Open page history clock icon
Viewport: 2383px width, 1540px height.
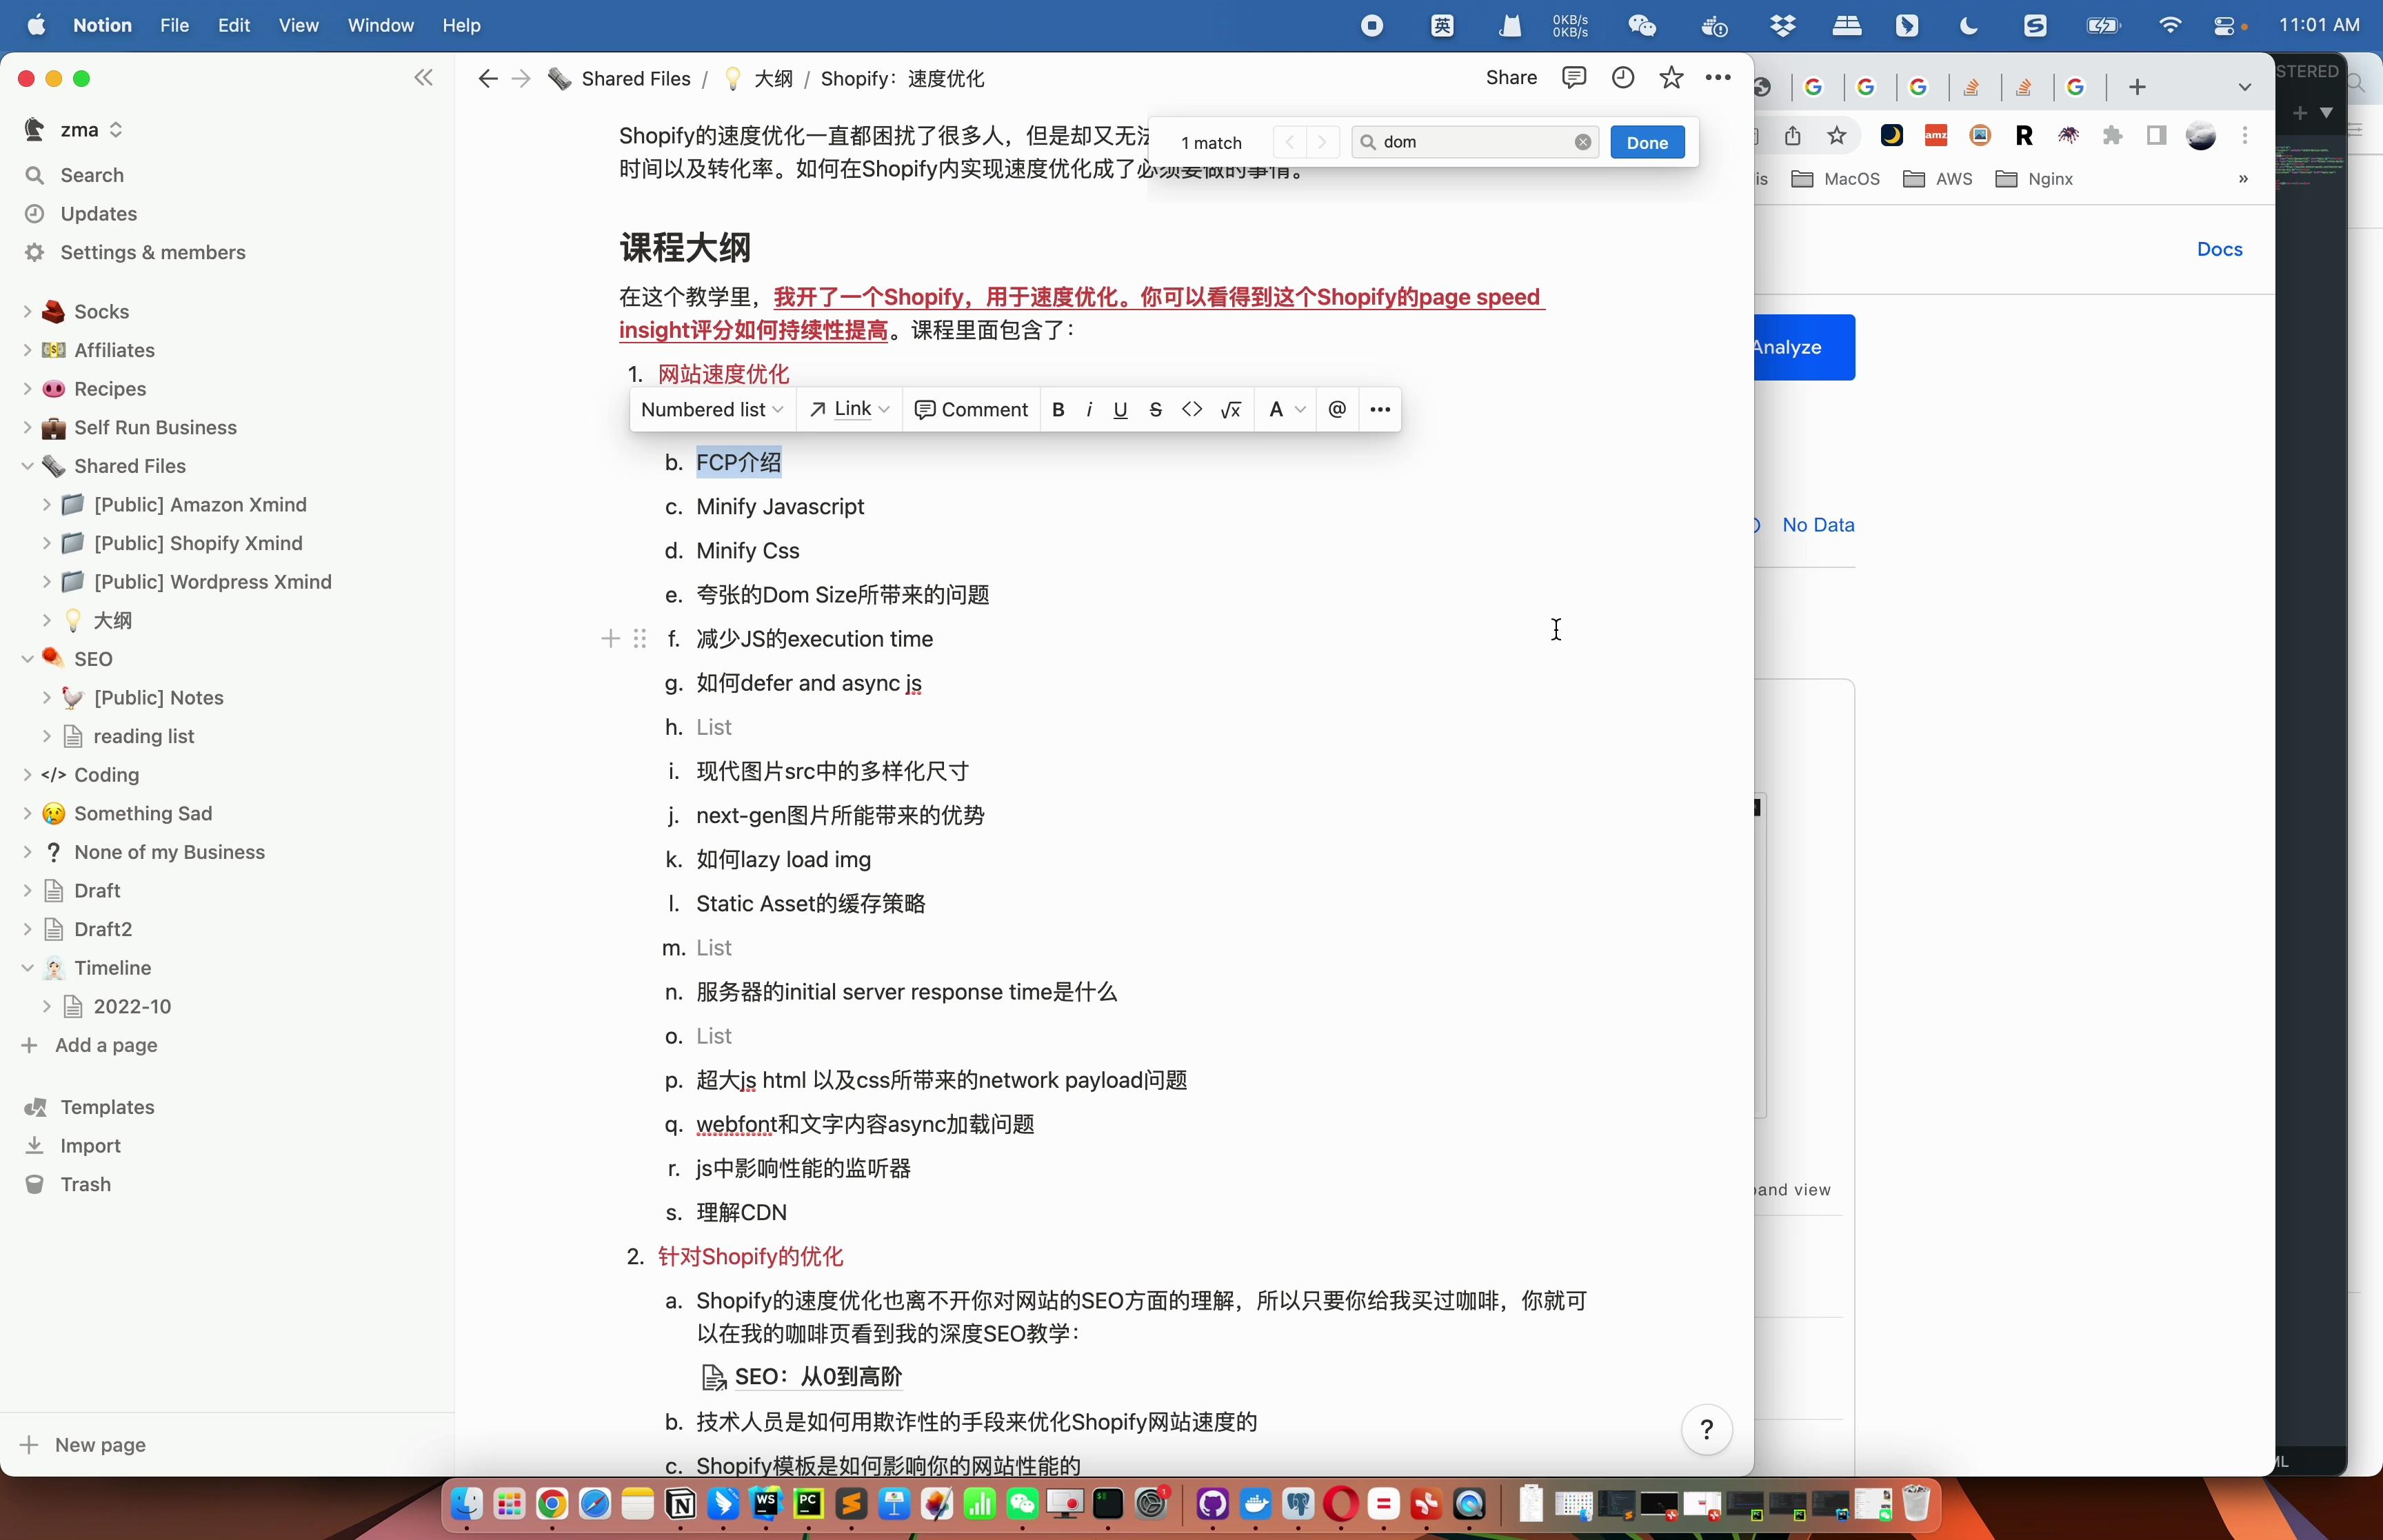tap(1623, 78)
